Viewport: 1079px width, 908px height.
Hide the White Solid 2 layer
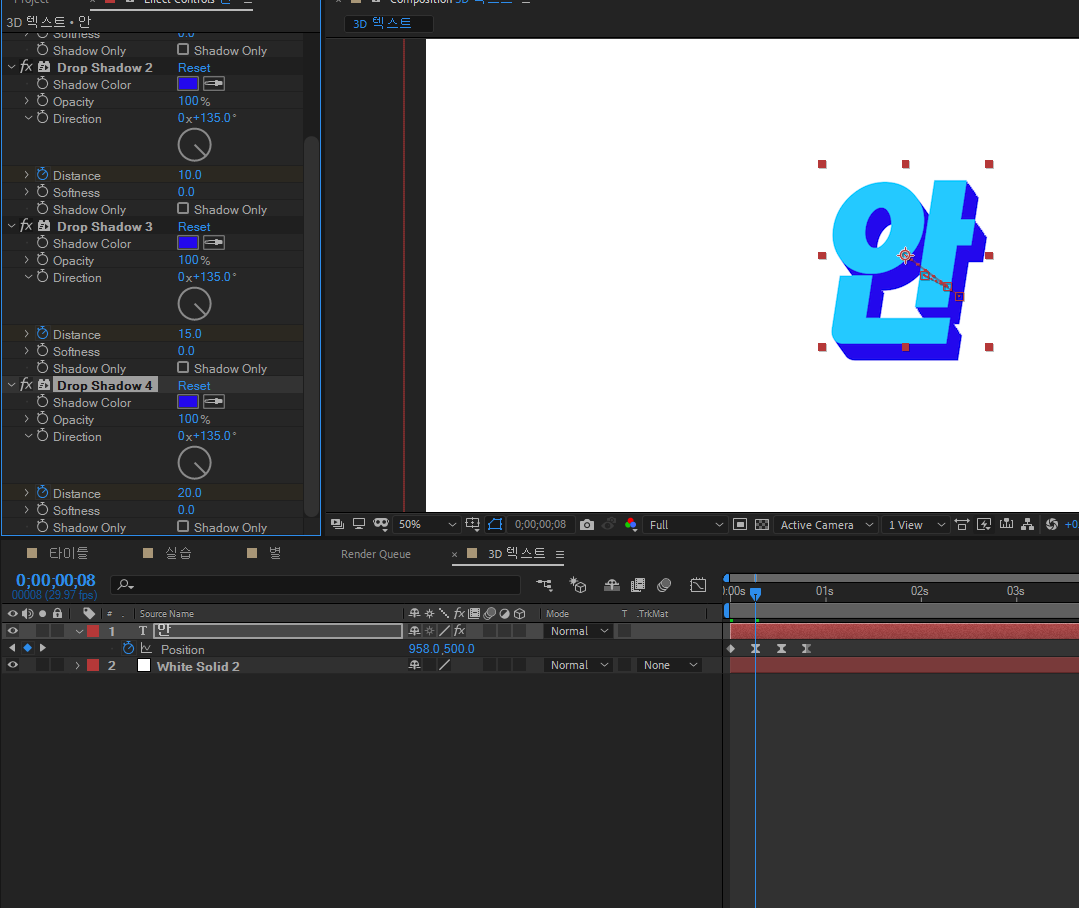point(12,665)
